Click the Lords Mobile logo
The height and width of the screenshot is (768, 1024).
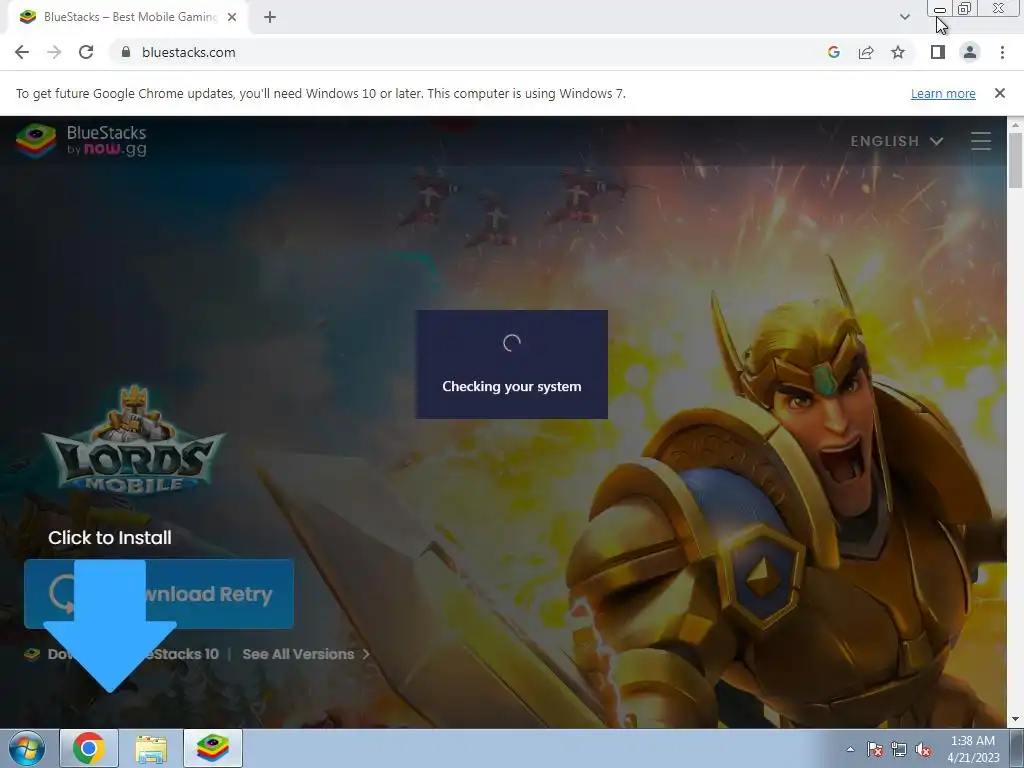click(135, 440)
